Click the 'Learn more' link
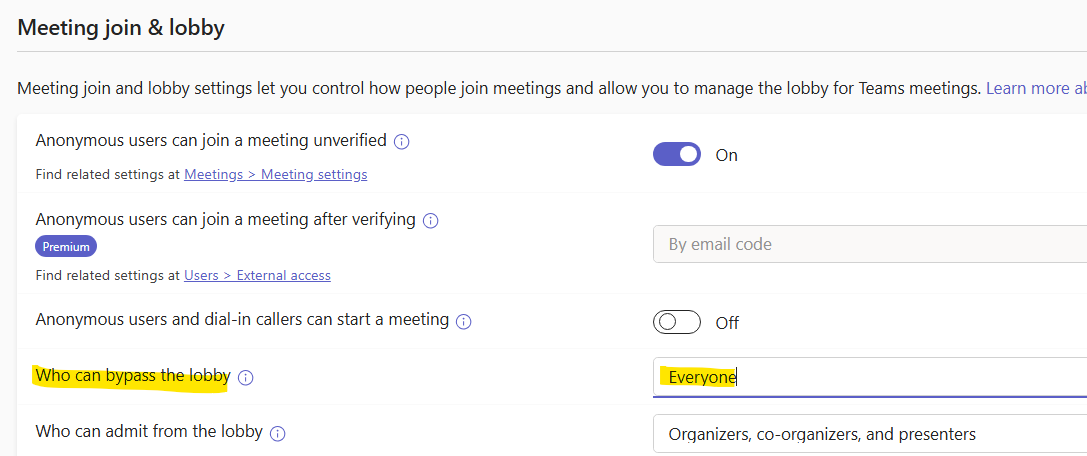The height and width of the screenshot is (456, 1087). tap(1034, 88)
